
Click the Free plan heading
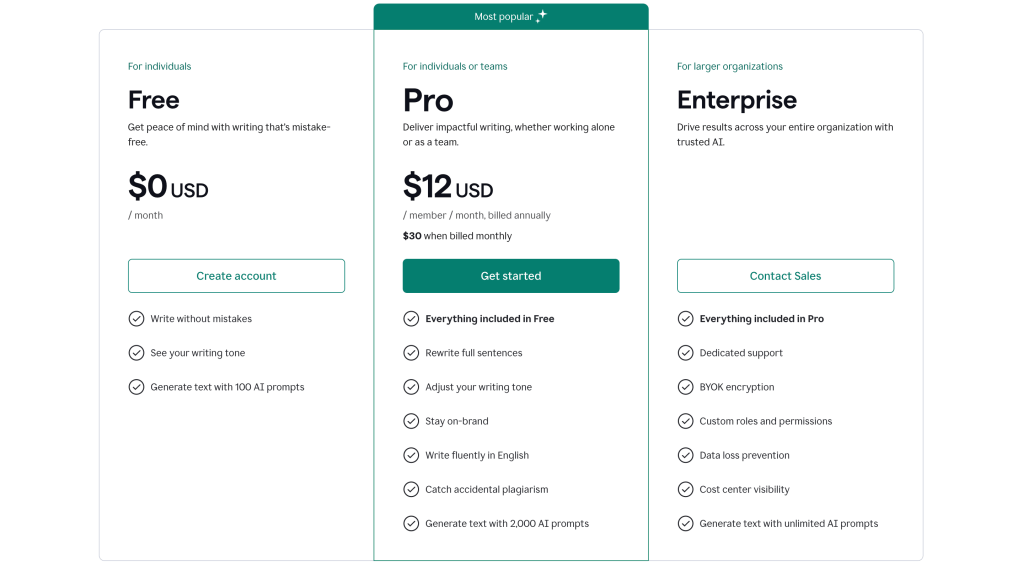[x=154, y=100]
